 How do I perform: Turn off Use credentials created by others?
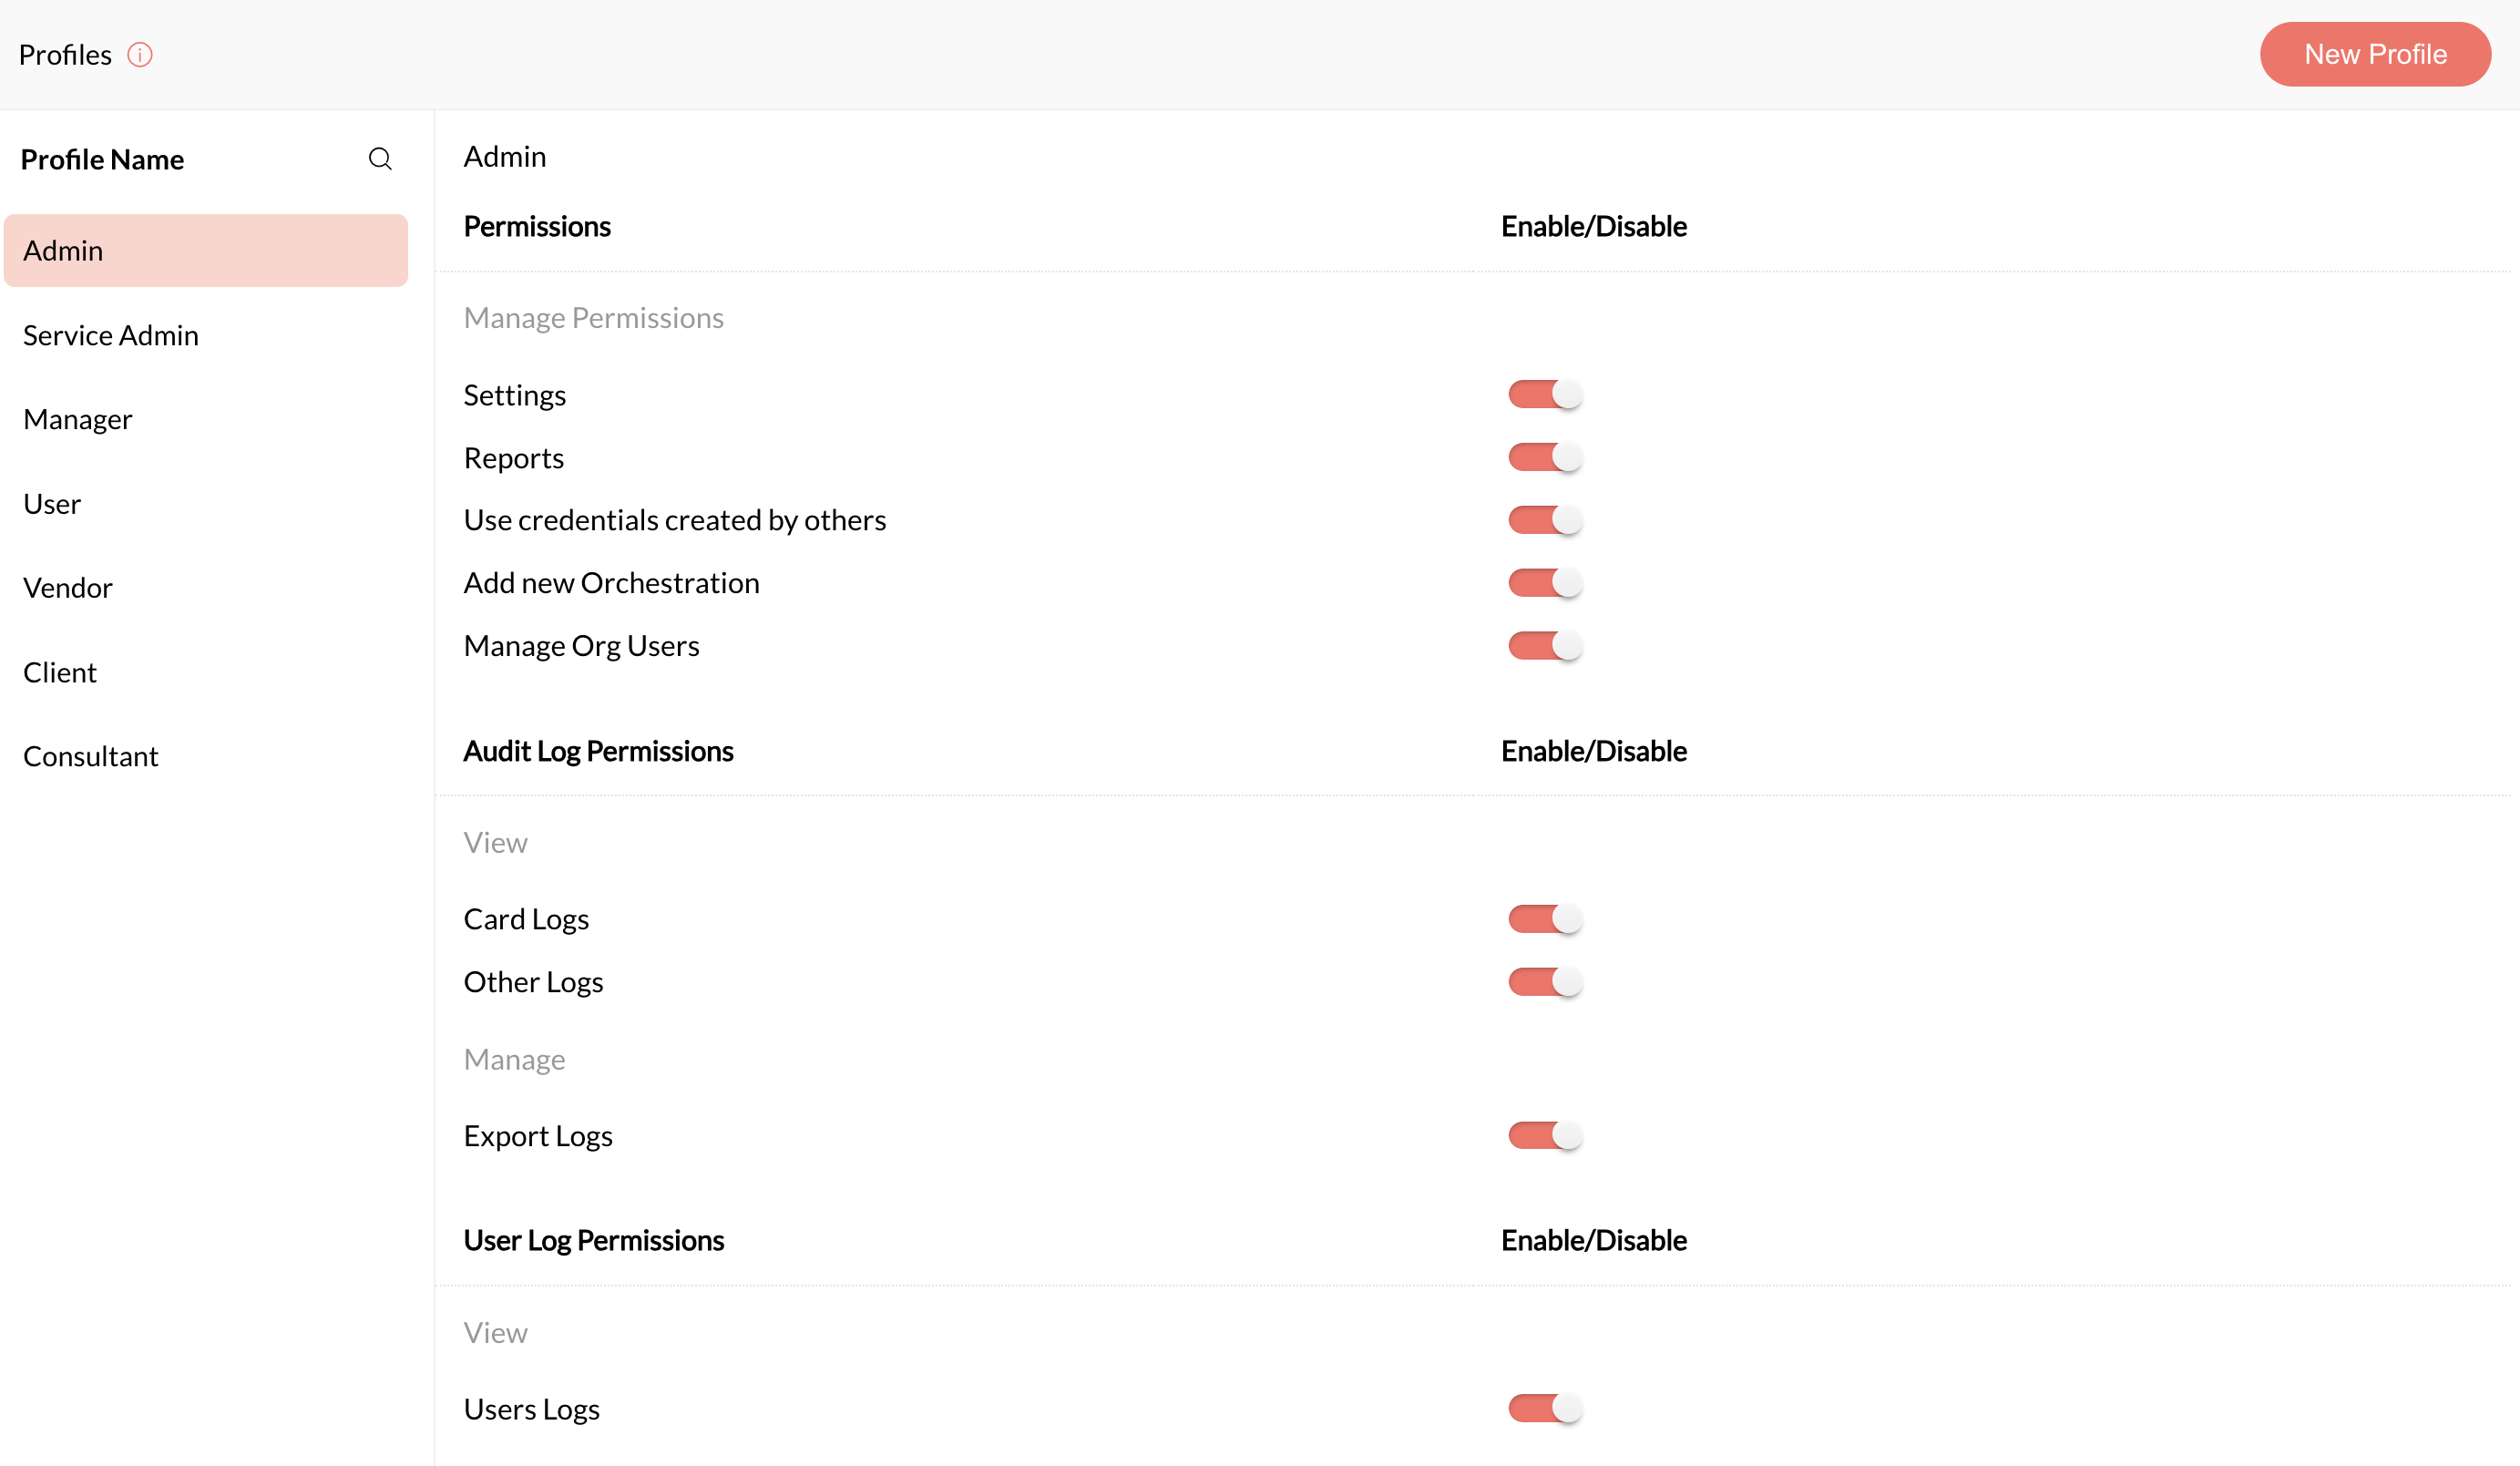[1544, 520]
